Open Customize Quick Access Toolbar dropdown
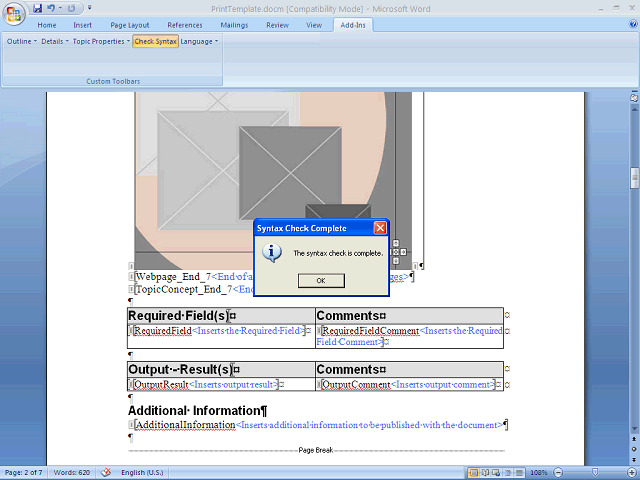The width and height of the screenshot is (640, 480). pos(89,8)
